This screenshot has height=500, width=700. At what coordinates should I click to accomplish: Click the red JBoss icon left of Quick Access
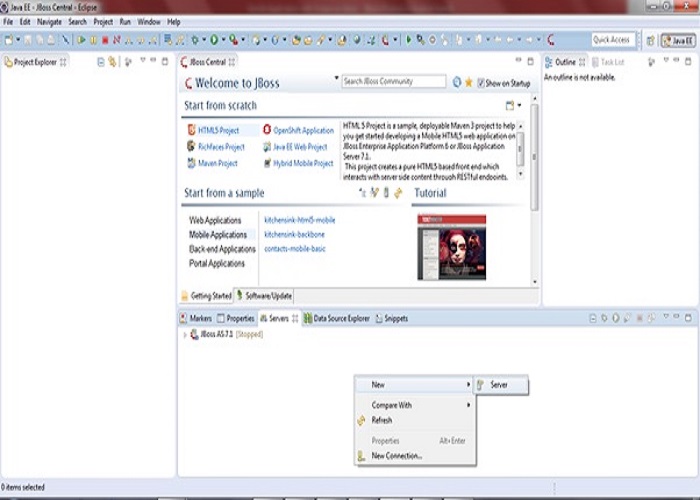(x=551, y=40)
